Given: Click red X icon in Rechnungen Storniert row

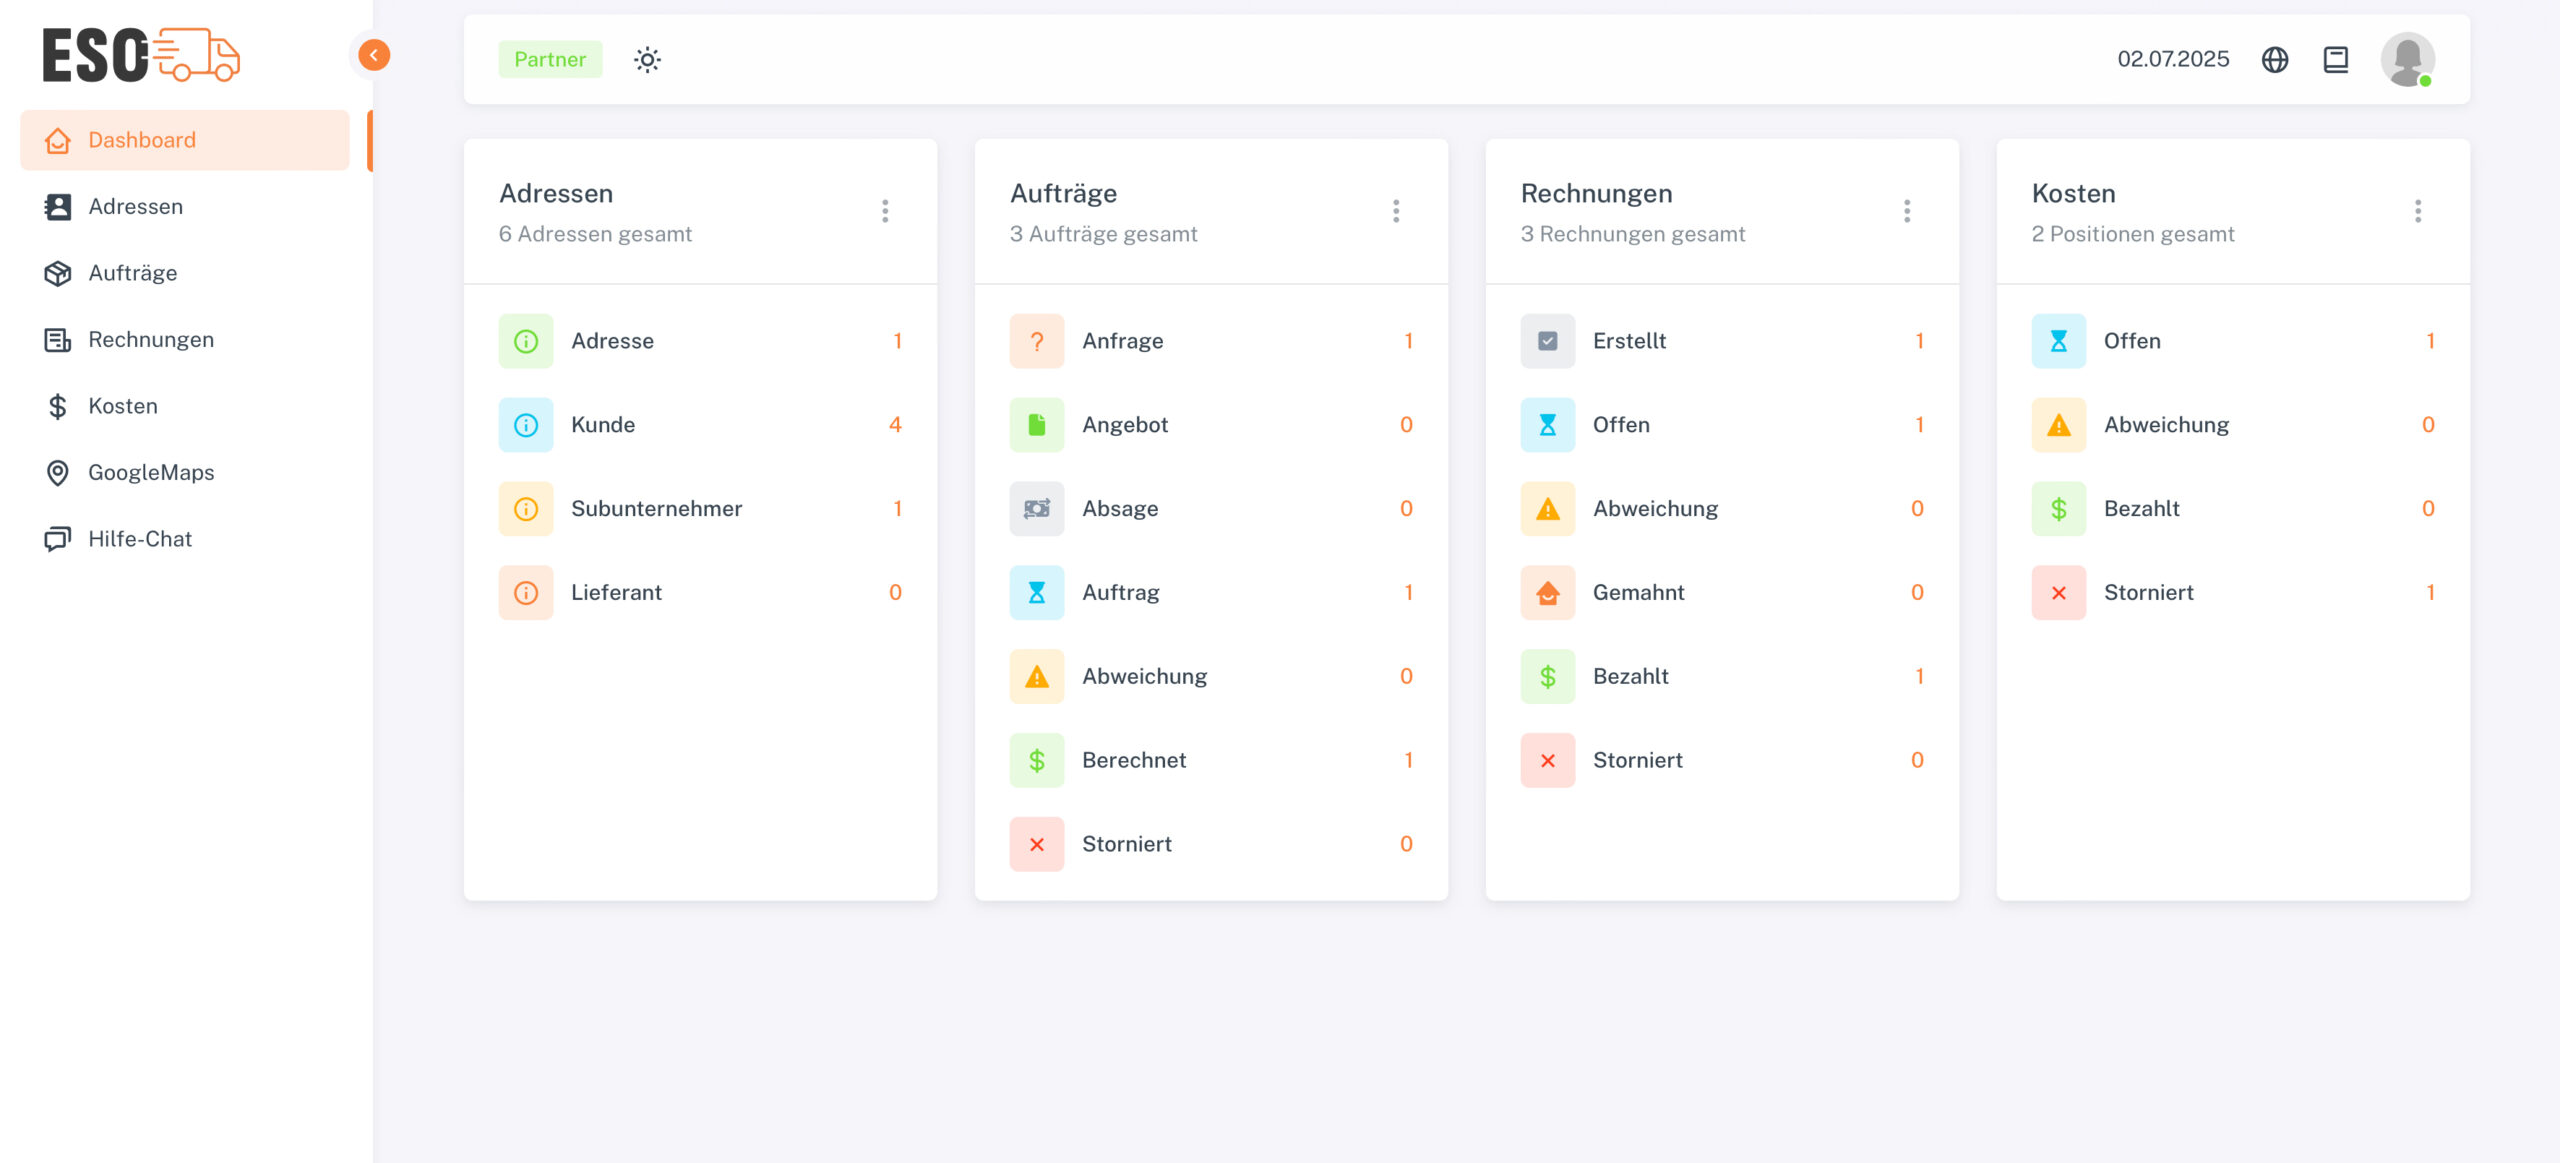Looking at the screenshot, I should pos(1548,761).
